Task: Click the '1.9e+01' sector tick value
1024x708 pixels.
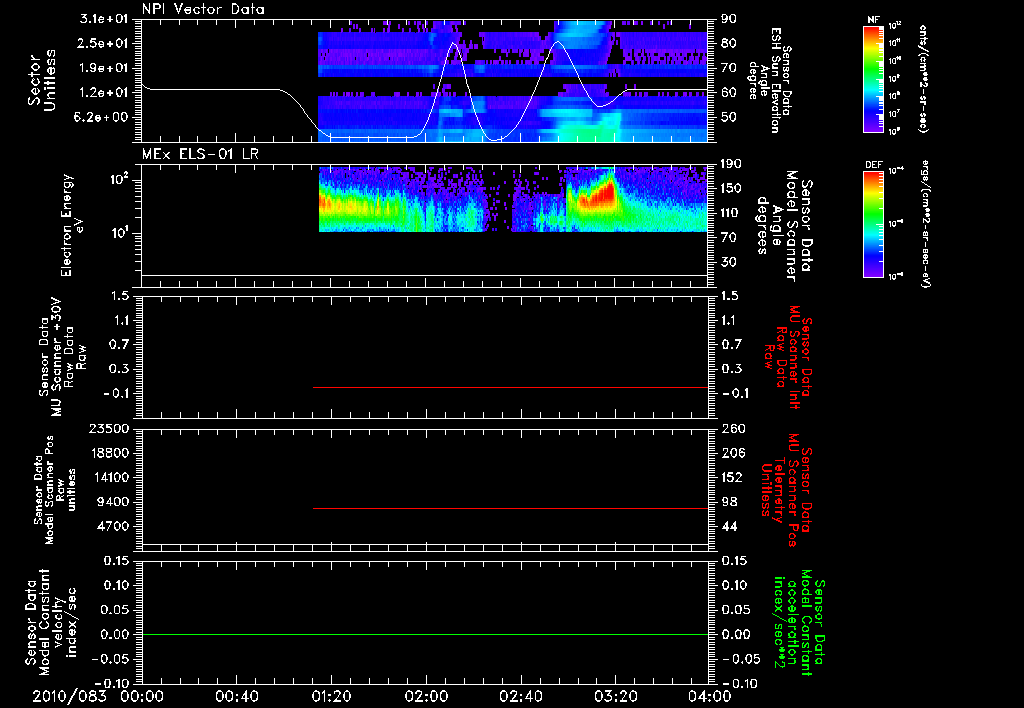Action: click(104, 68)
